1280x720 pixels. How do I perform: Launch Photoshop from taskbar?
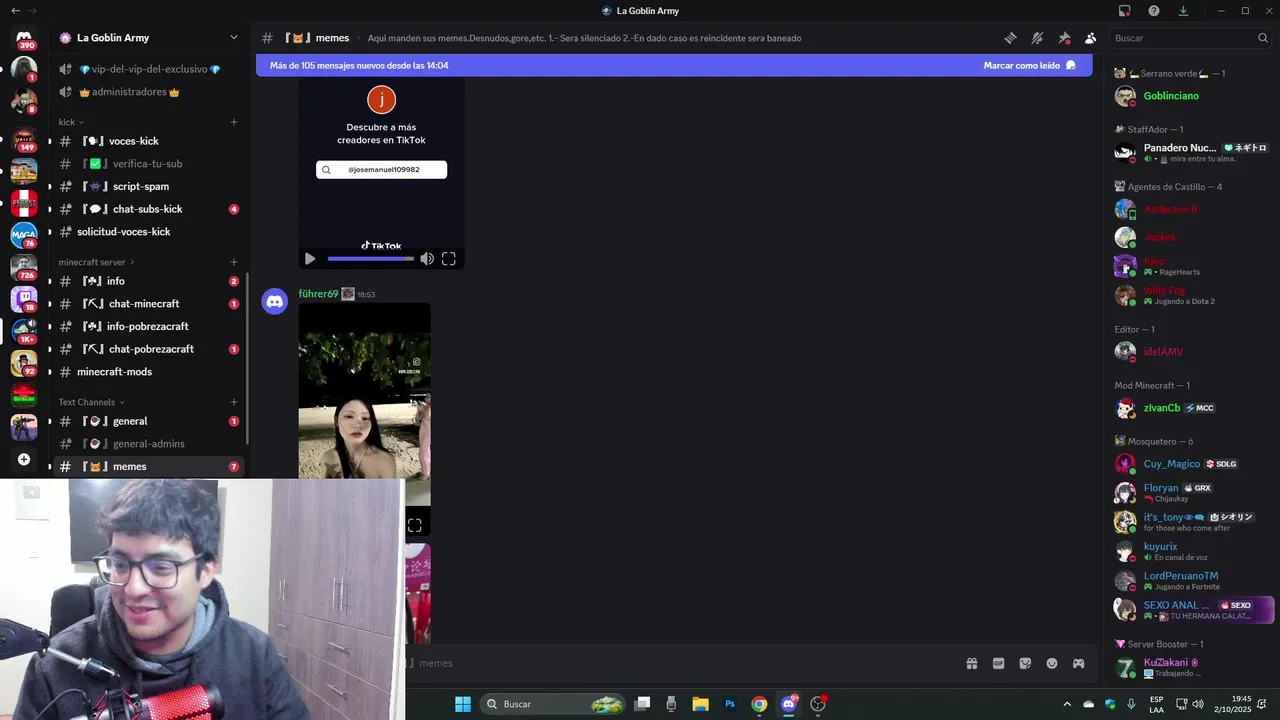point(730,704)
